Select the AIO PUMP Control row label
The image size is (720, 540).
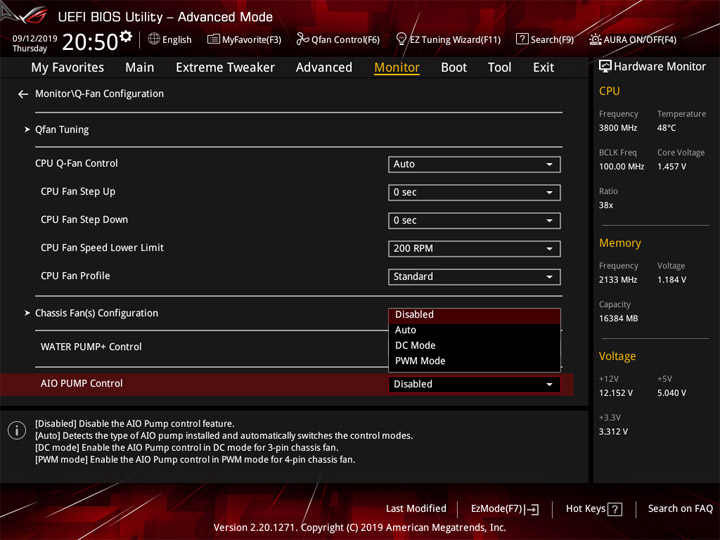point(81,383)
